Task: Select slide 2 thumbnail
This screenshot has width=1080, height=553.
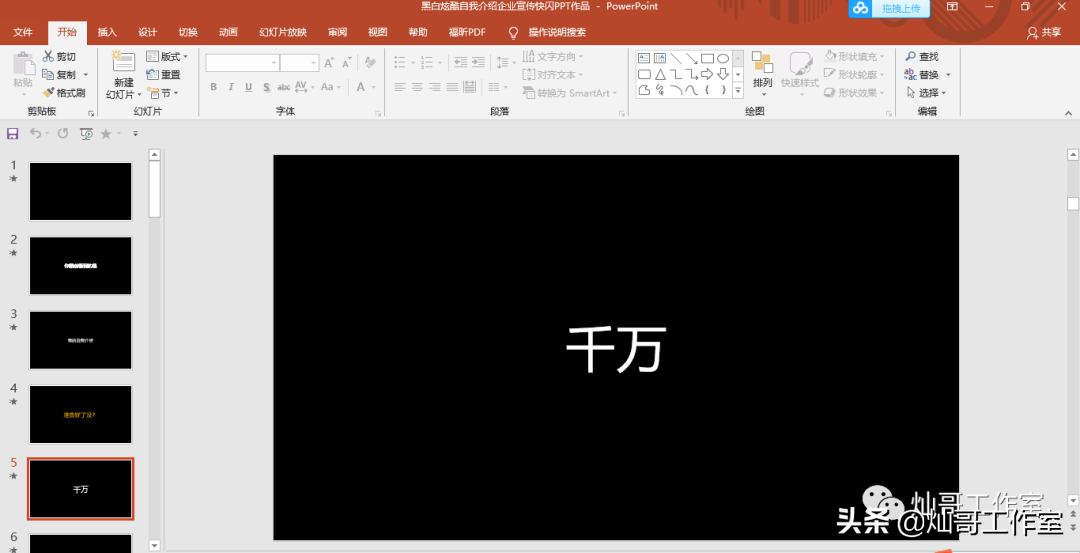Action: tap(81, 266)
